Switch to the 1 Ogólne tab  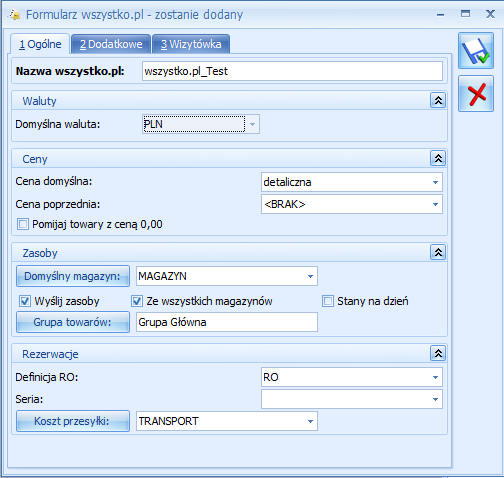click(40, 44)
